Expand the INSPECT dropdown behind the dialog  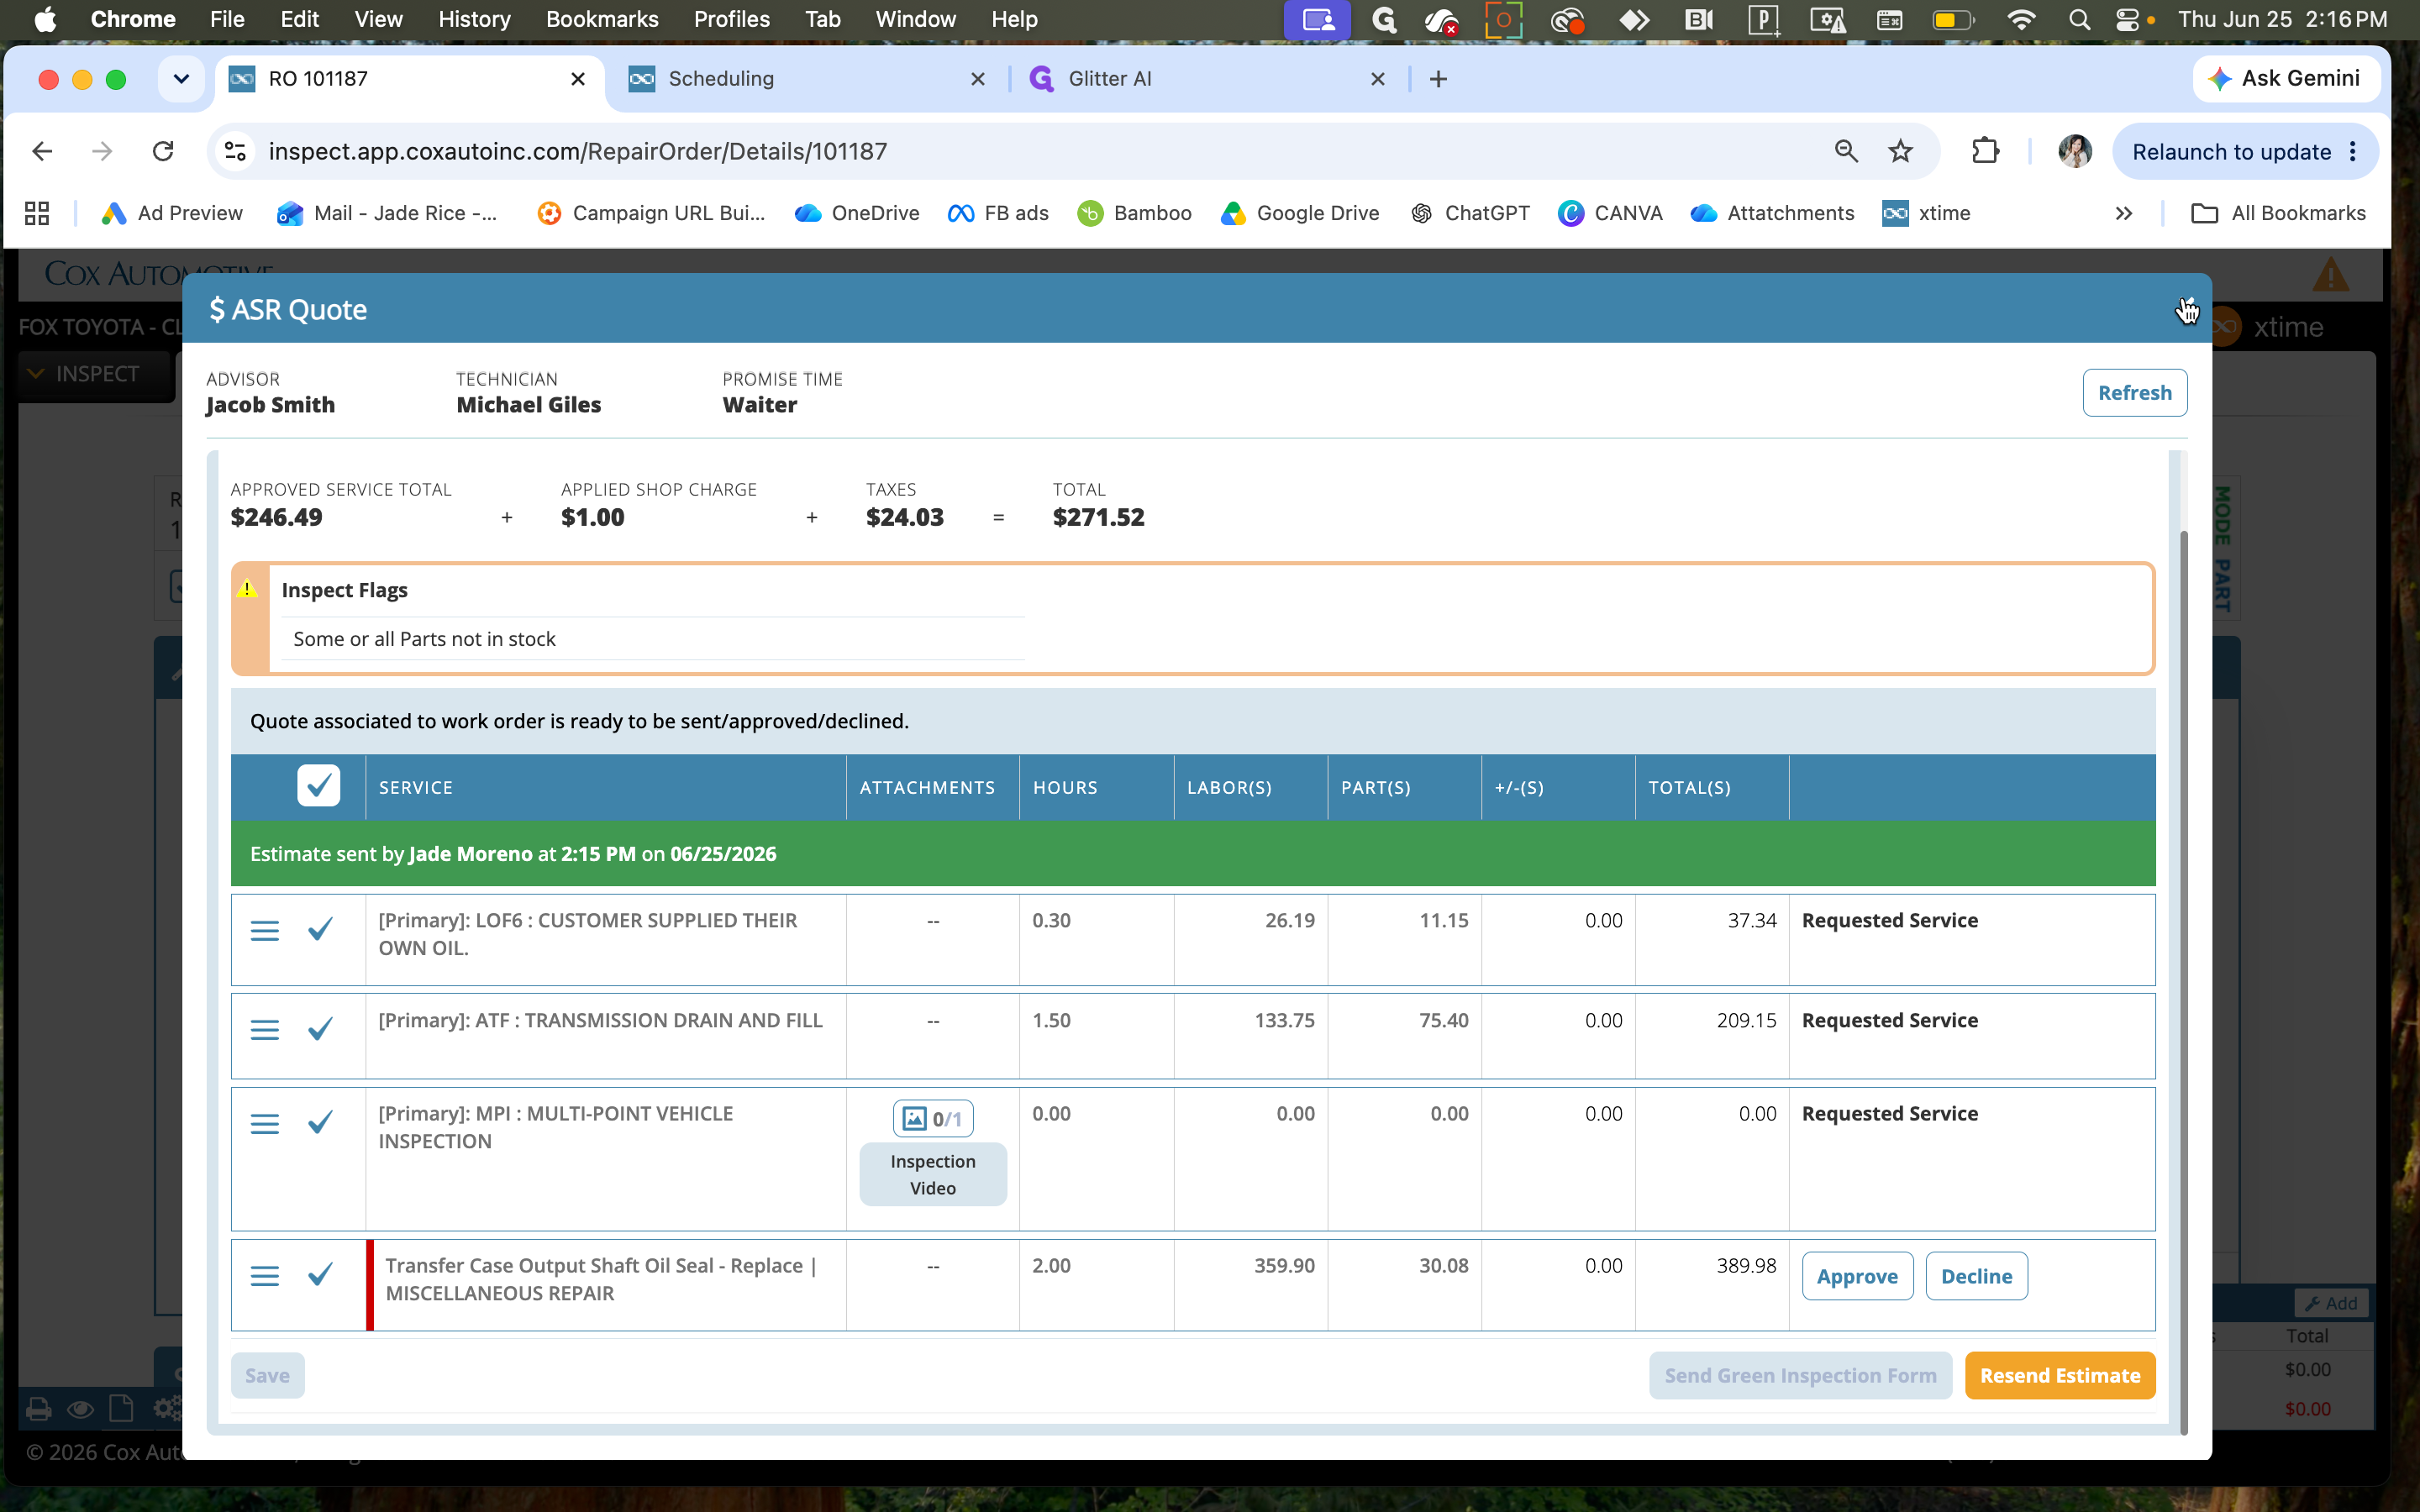95,373
